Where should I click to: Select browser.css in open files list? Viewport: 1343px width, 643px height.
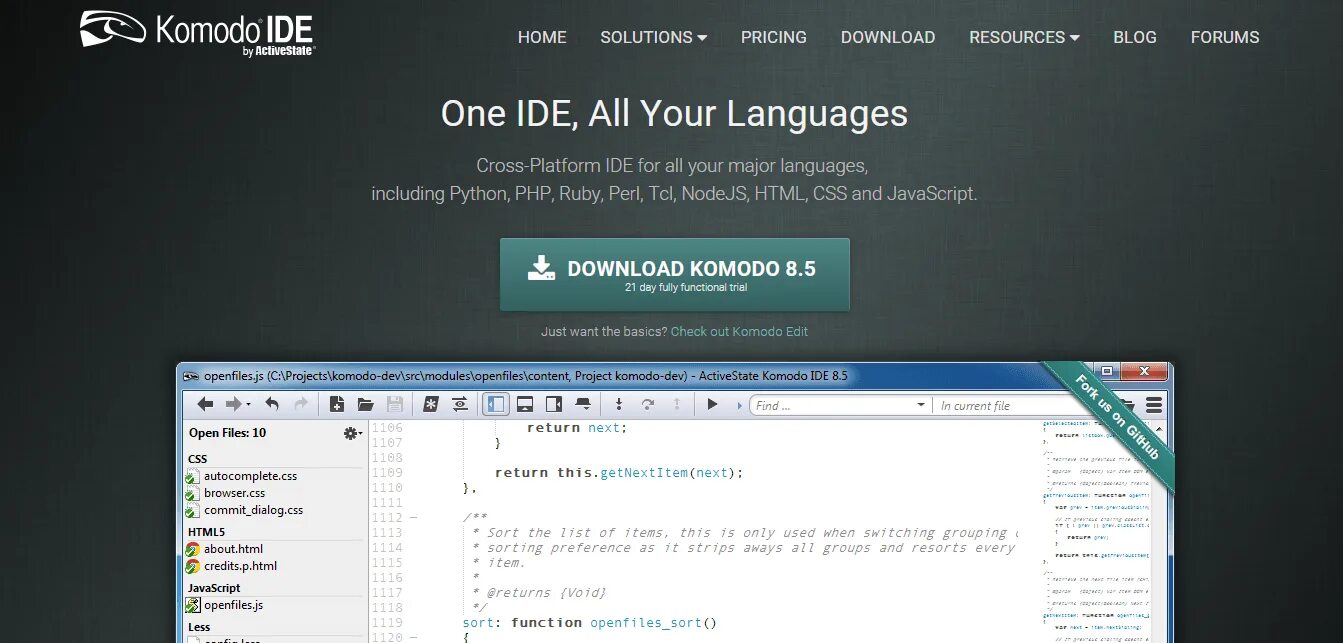point(234,493)
